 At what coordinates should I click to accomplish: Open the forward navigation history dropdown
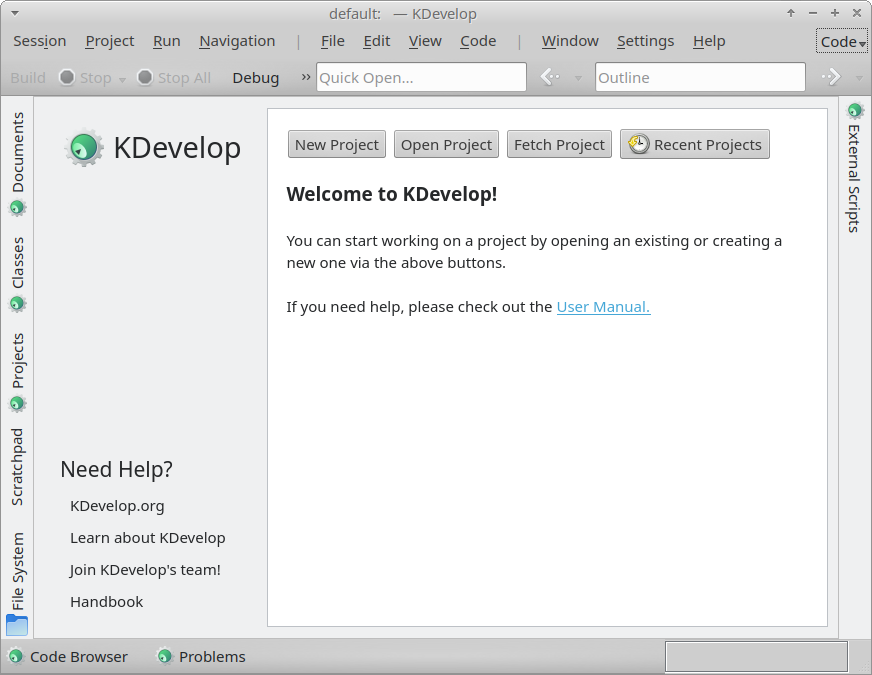tap(859, 78)
